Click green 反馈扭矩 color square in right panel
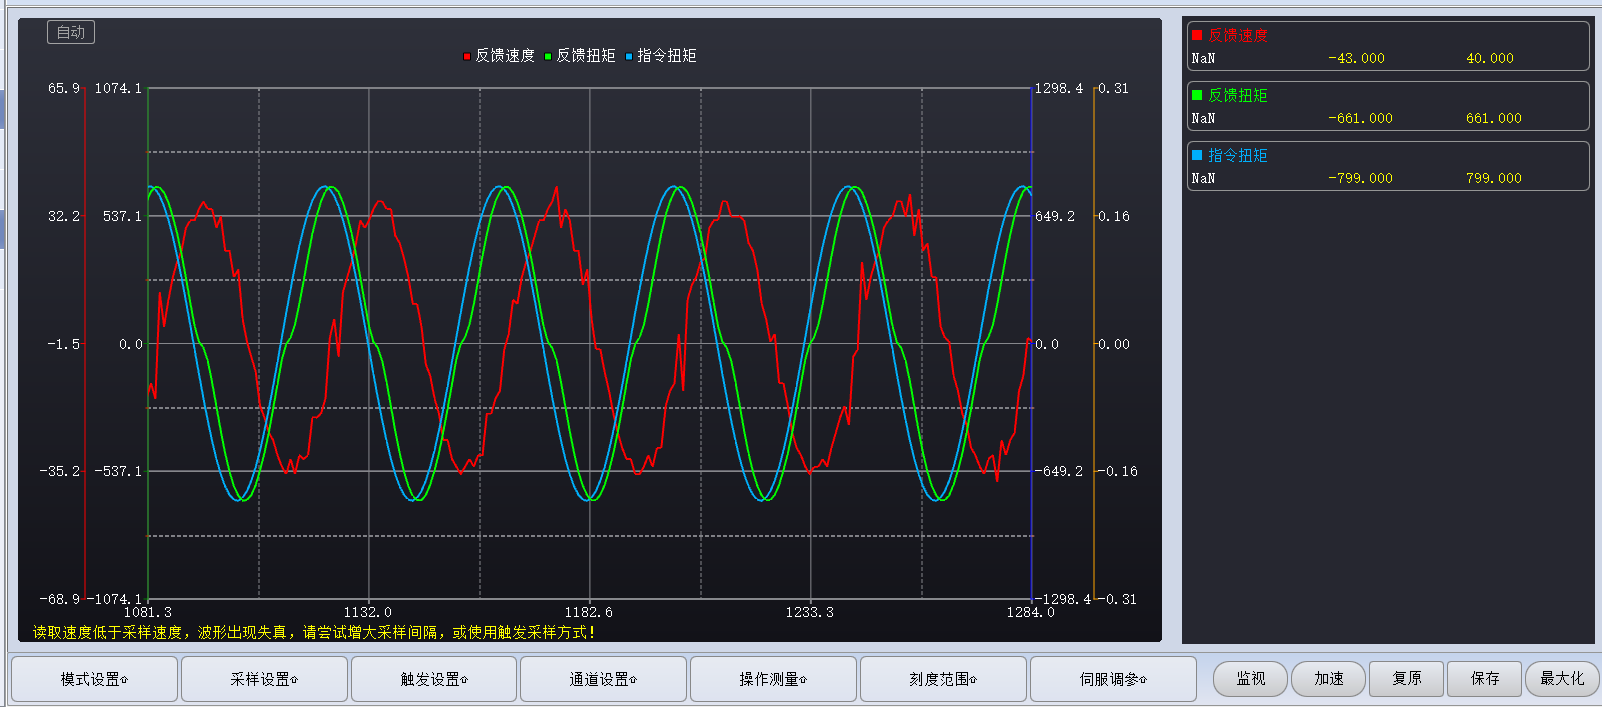This screenshot has height=707, width=1602. [1197, 95]
